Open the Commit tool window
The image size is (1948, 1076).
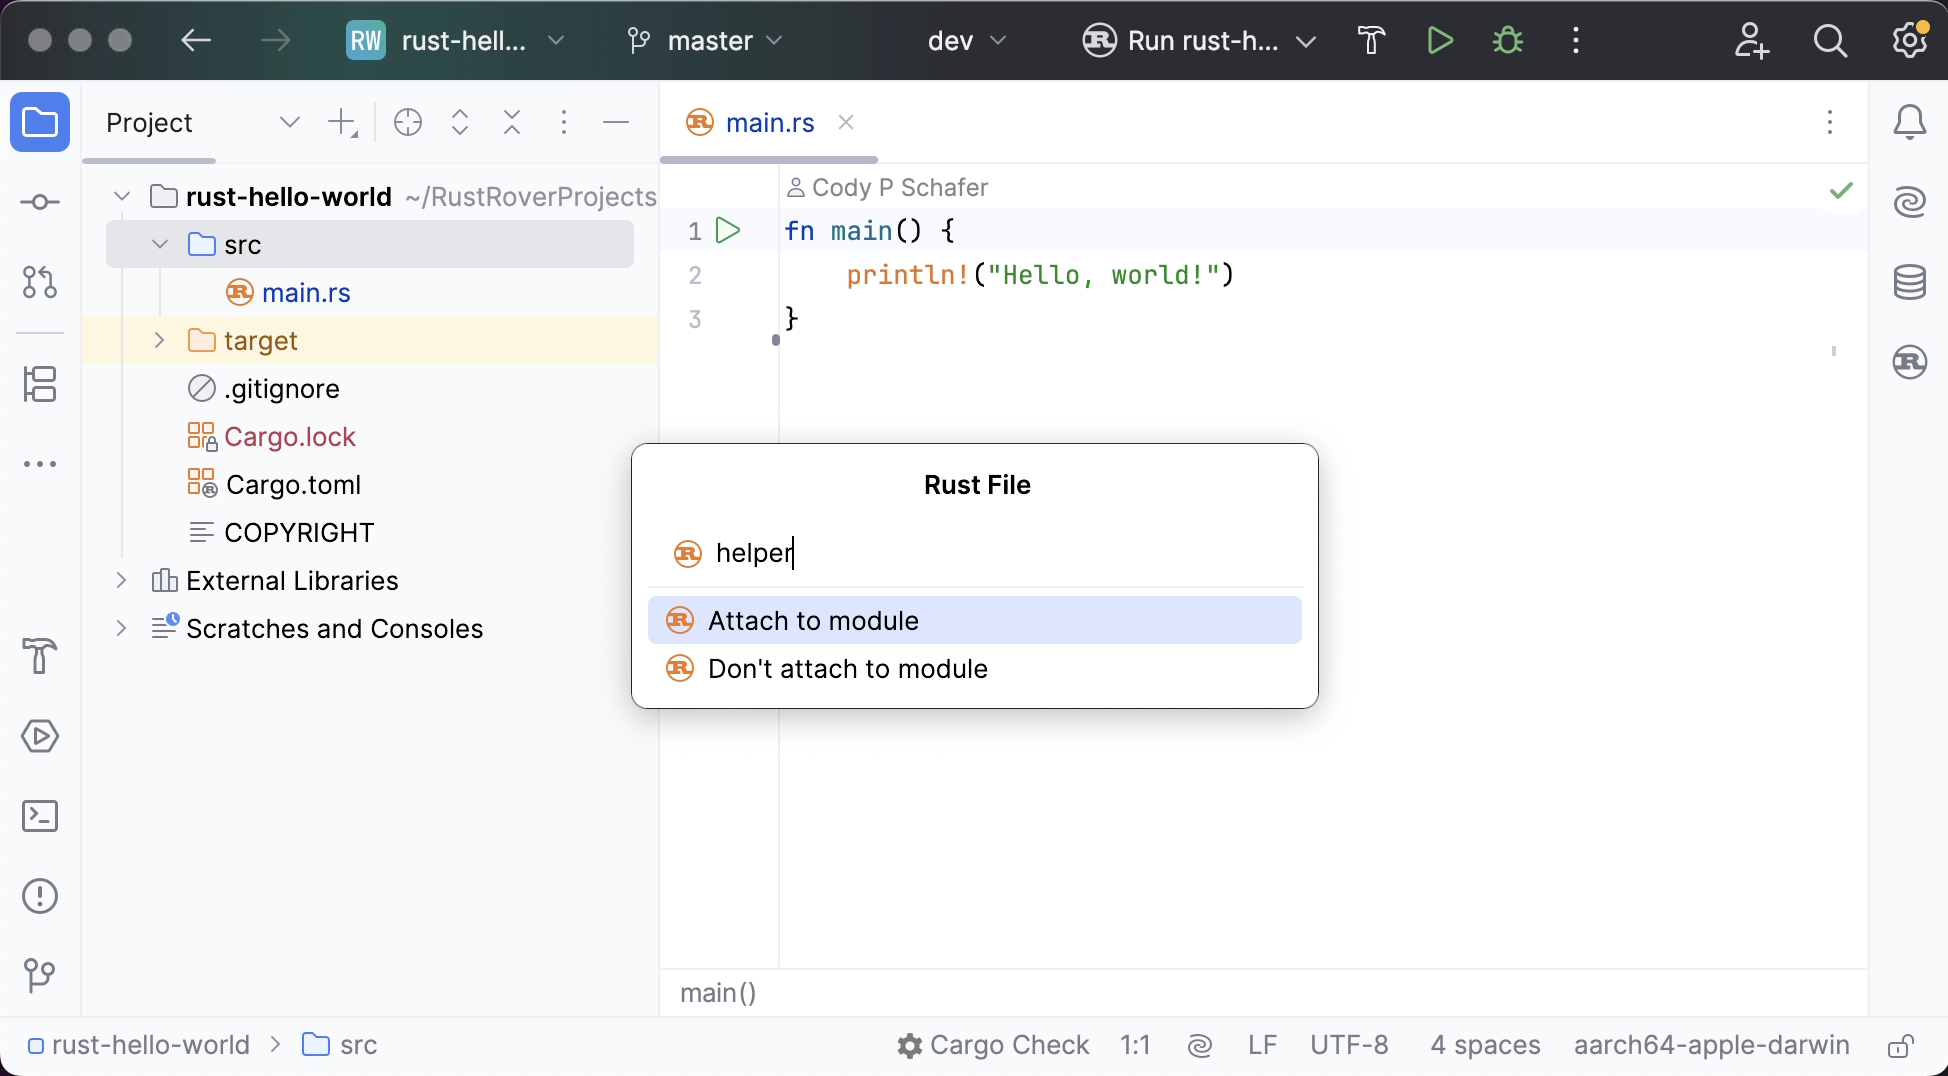40,201
